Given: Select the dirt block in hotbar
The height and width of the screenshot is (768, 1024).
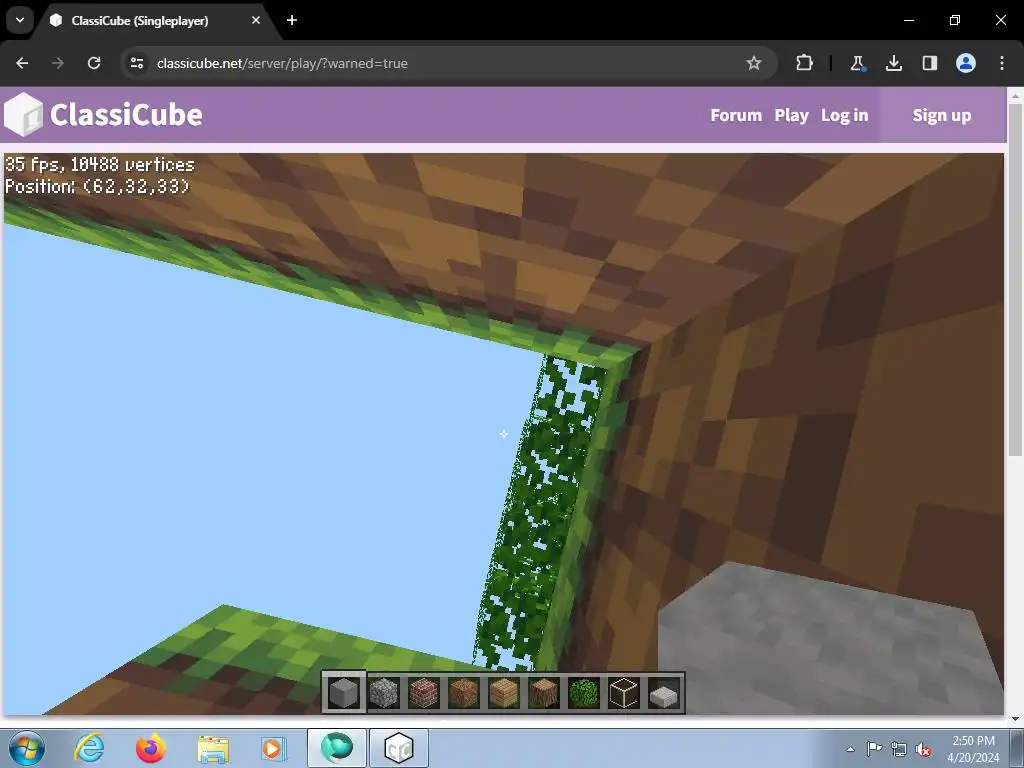Looking at the screenshot, I should click(464, 693).
